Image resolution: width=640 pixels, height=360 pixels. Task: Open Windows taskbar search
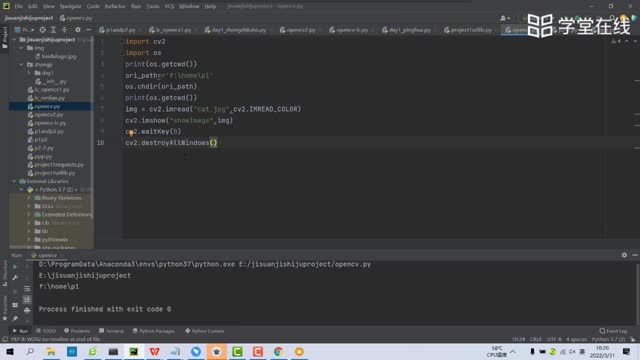click(x=30, y=351)
